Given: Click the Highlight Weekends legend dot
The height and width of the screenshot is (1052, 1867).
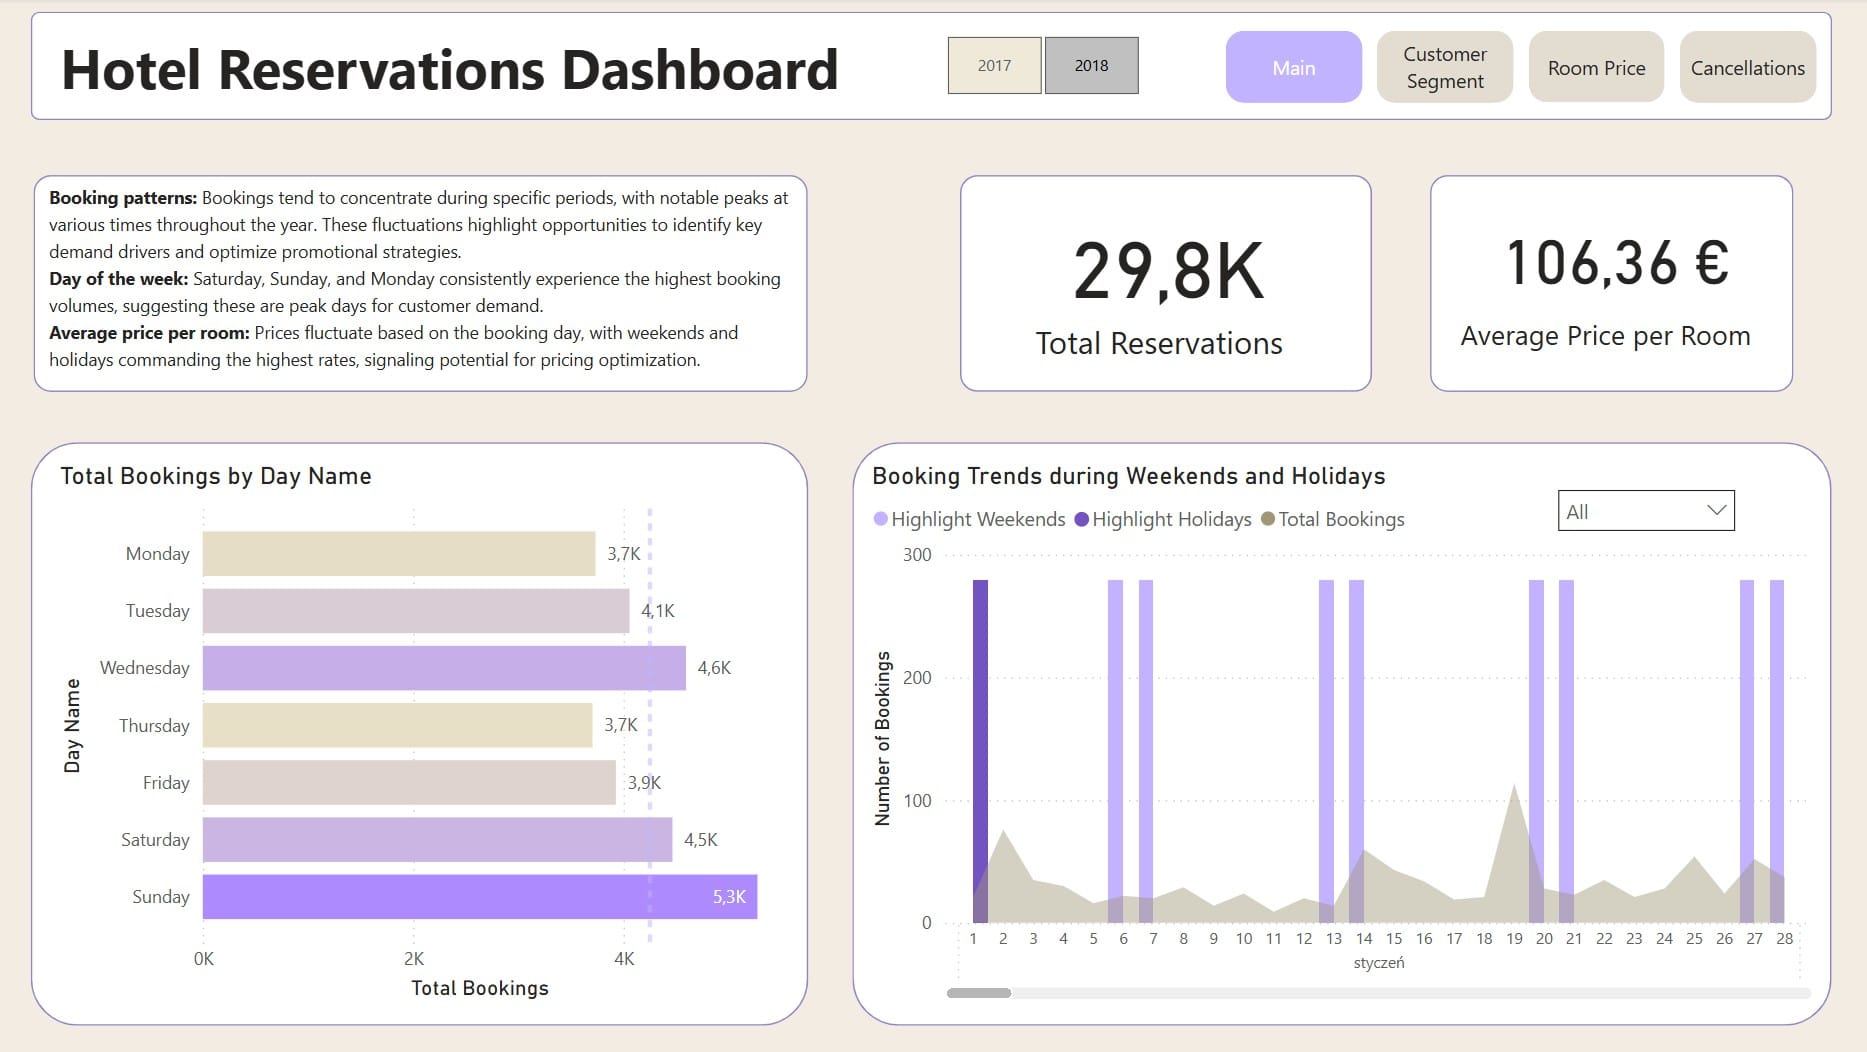Looking at the screenshot, I should click(880, 519).
